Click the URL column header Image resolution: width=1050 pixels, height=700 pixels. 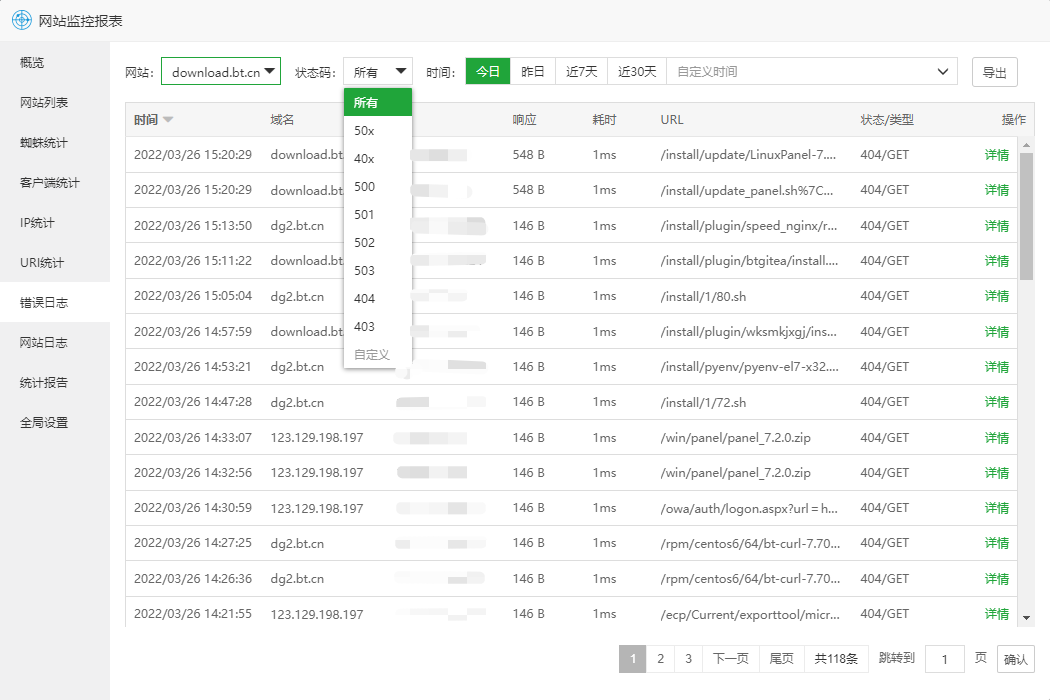(x=672, y=120)
